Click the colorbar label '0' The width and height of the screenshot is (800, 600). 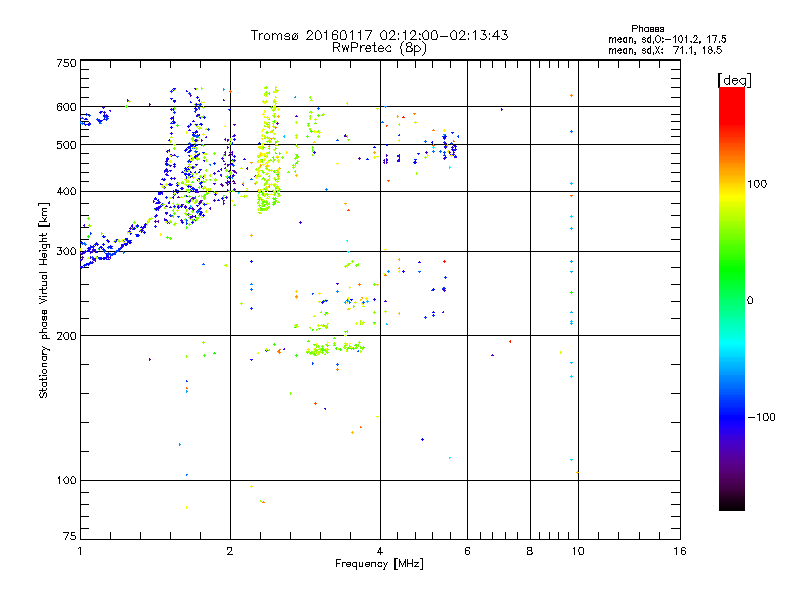click(x=750, y=301)
